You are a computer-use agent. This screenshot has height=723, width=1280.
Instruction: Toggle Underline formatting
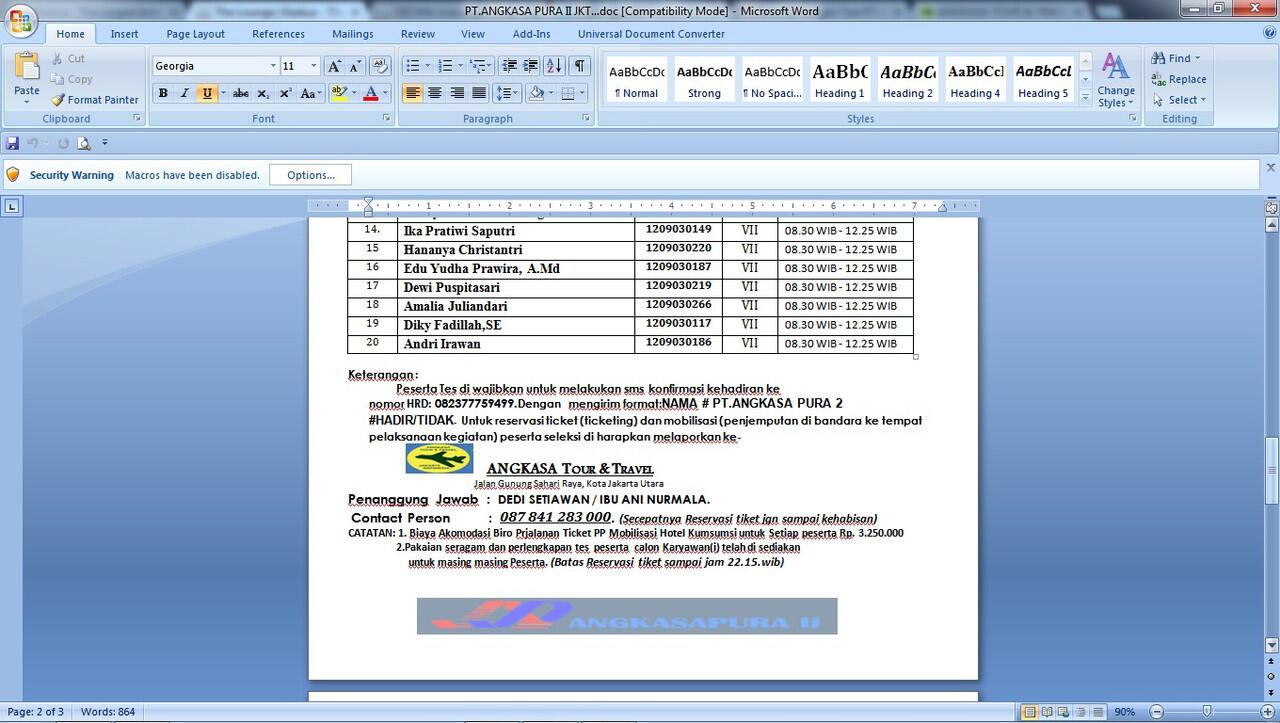207,93
